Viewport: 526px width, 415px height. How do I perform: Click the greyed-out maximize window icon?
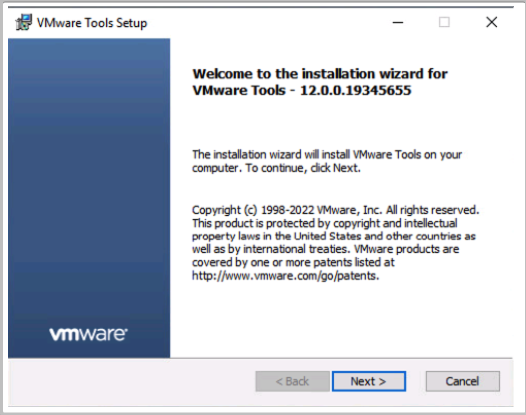444,22
